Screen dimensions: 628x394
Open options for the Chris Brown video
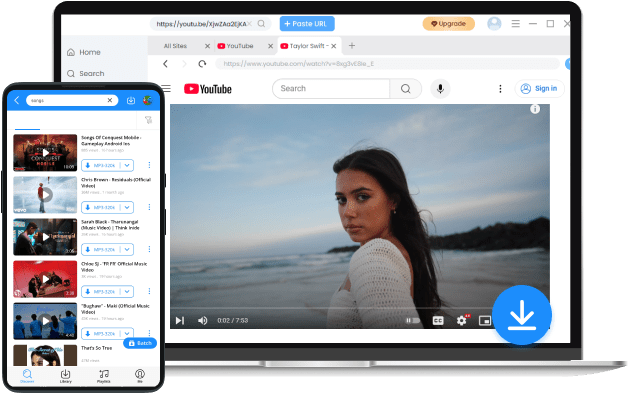(x=149, y=207)
